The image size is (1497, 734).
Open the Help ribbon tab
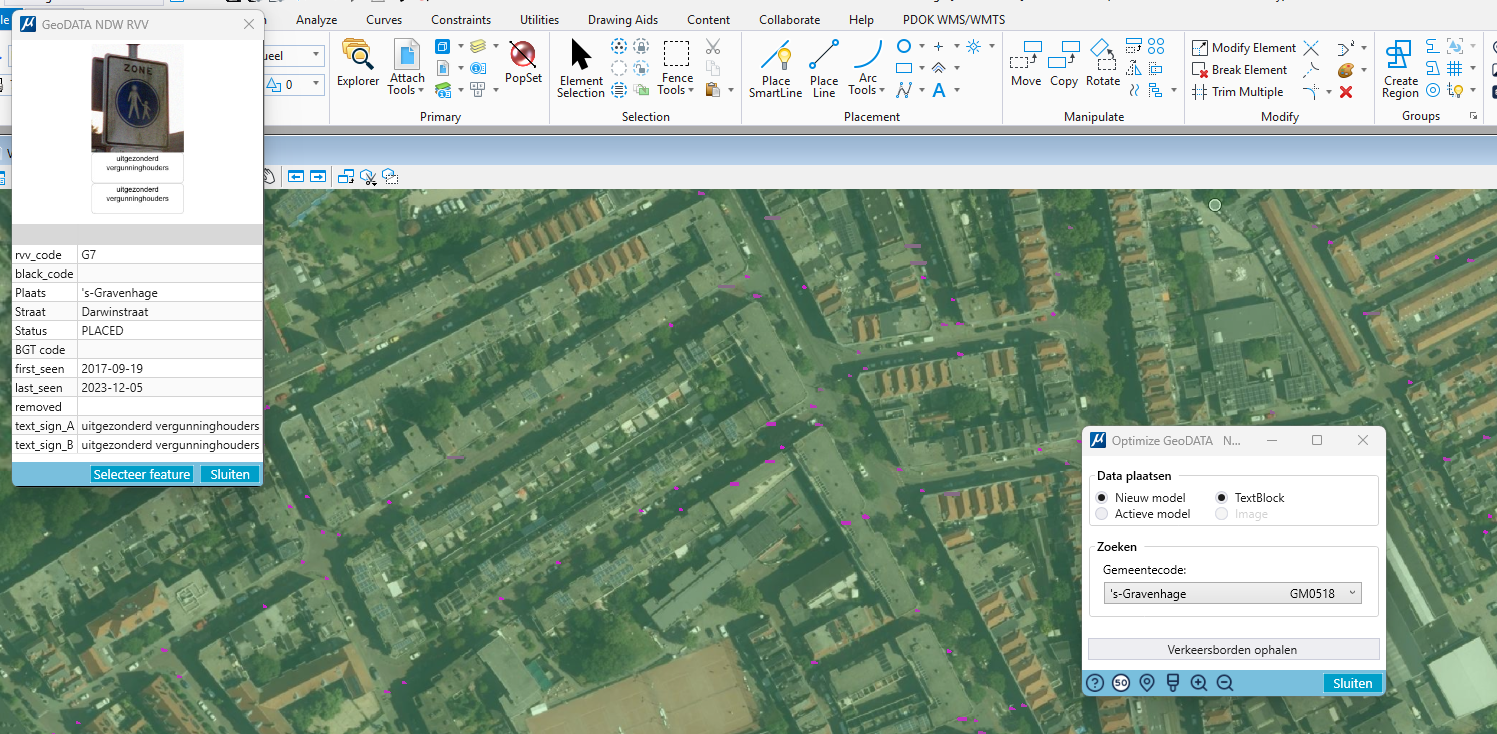(861, 20)
